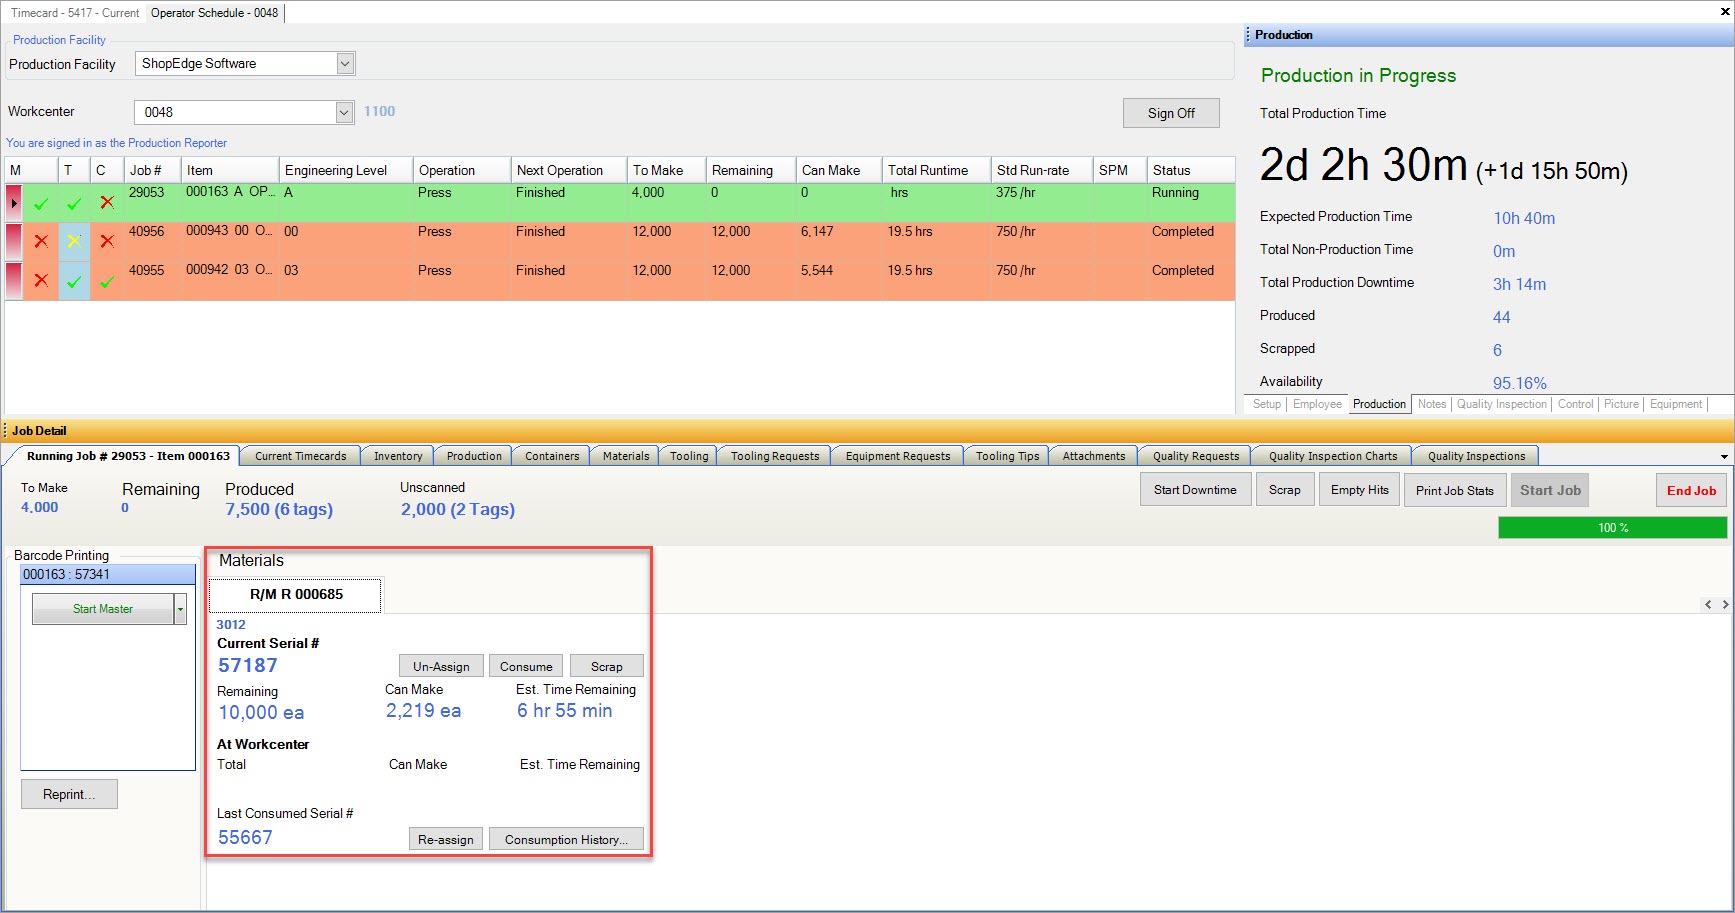Click the Start Downtime button
This screenshot has width=1735, height=913.
(x=1195, y=490)
